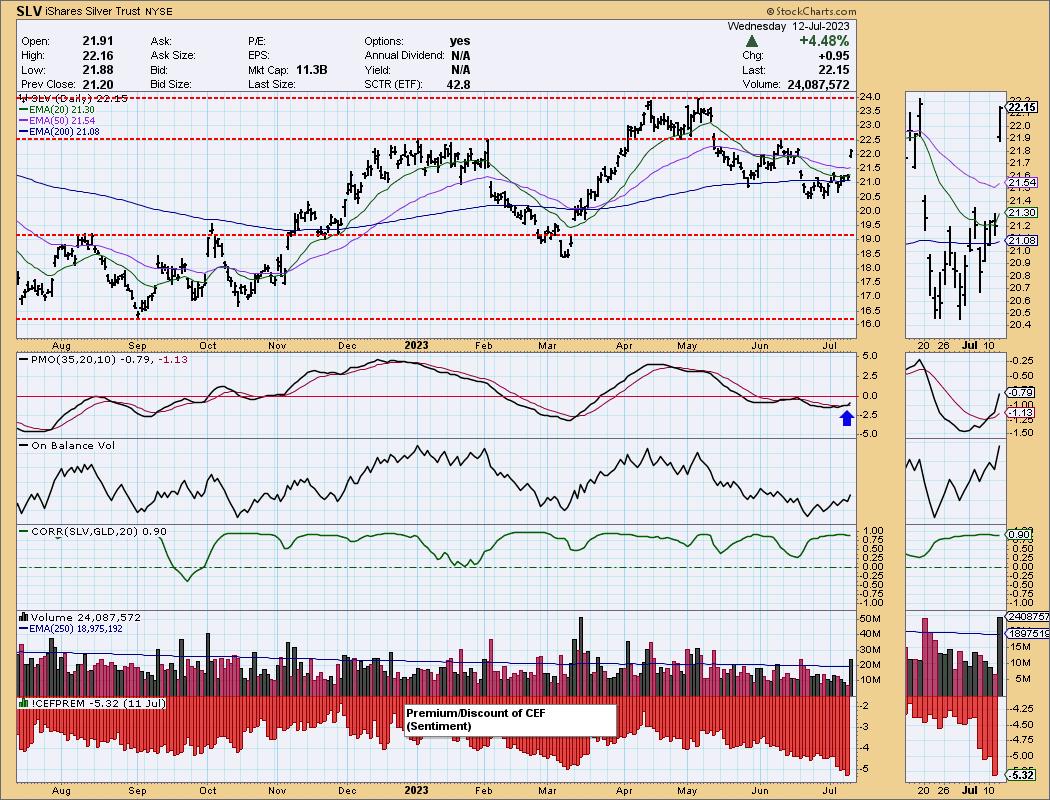This screenshot has height=800, width=1050.
Task: Click the 21.54 EMA tag in zoom panel
Action: click(1022, 183)
